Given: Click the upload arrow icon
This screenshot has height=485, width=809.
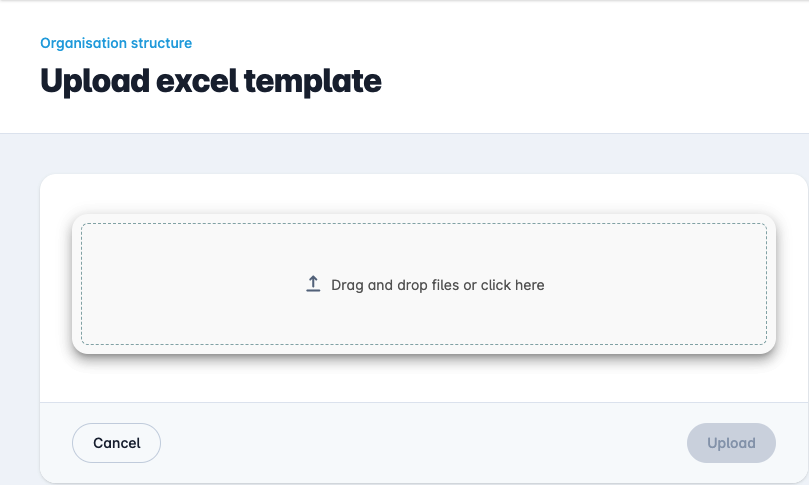Looking at the screenshot, I should [x=313, y=284].
